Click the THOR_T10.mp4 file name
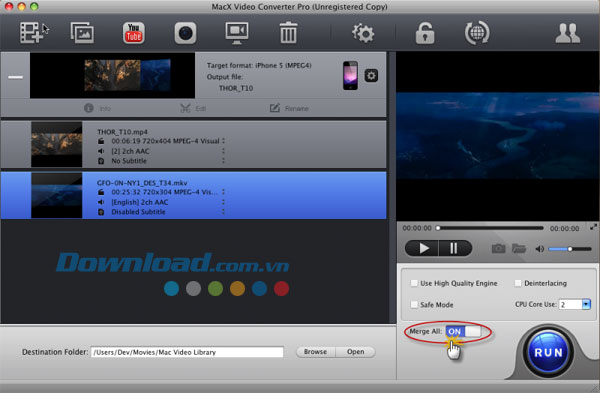 click(x=122, y=132)
